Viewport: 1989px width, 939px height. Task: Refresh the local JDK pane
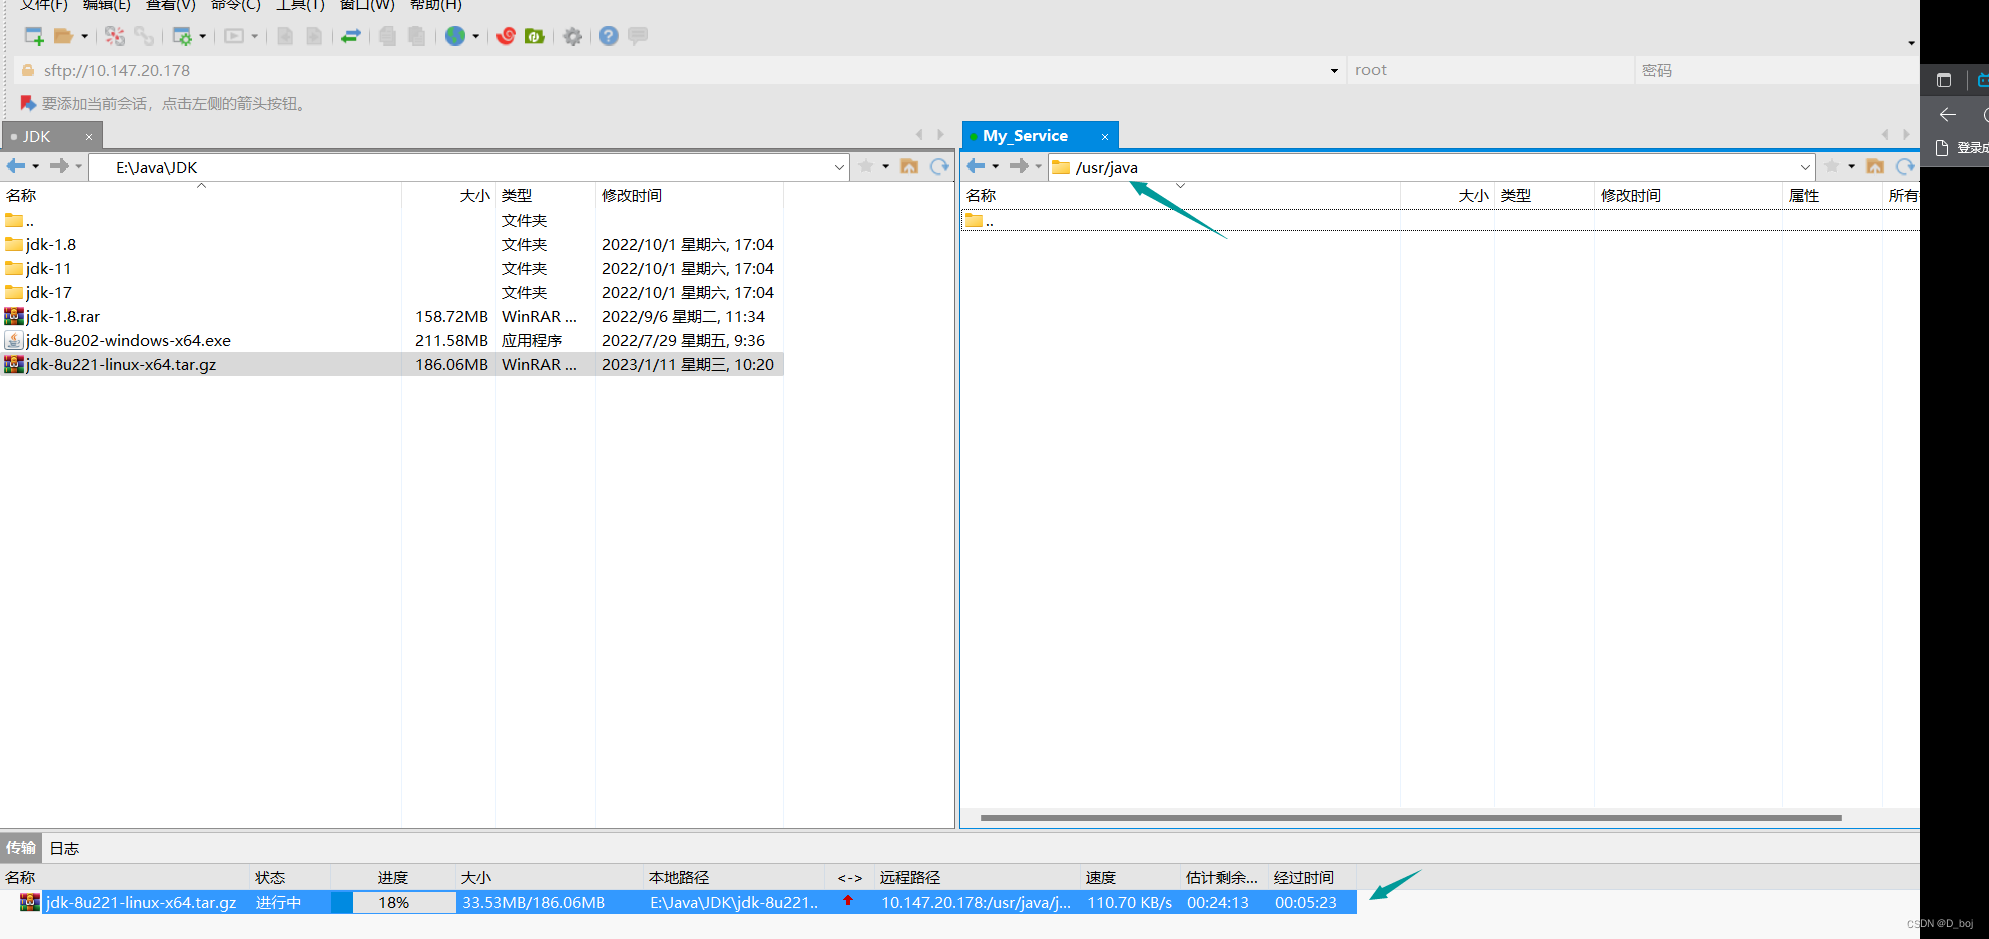tap(939, 166)
